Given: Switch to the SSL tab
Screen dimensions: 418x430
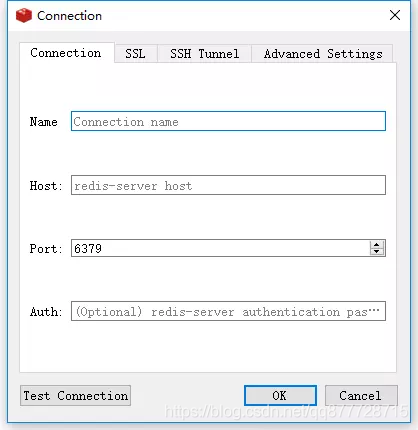Looking at the screenshot, I should (x=135, y=54).
